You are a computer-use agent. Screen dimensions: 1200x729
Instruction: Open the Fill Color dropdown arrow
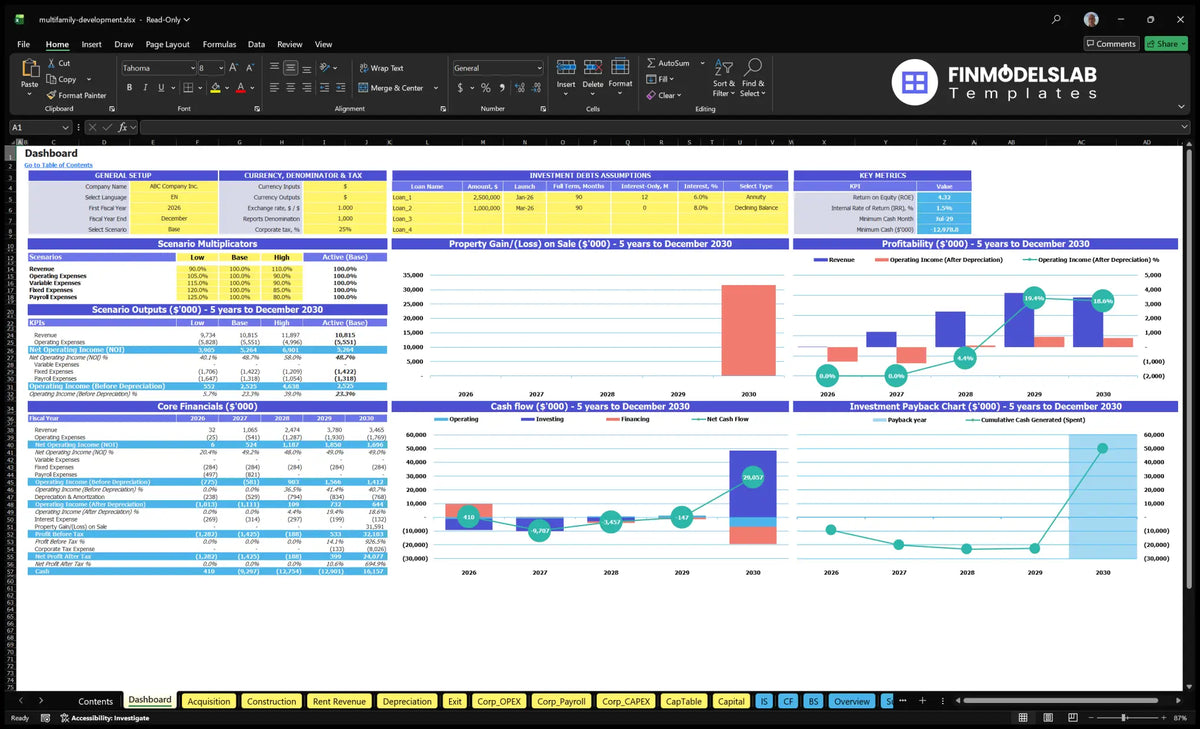(225, 88)
